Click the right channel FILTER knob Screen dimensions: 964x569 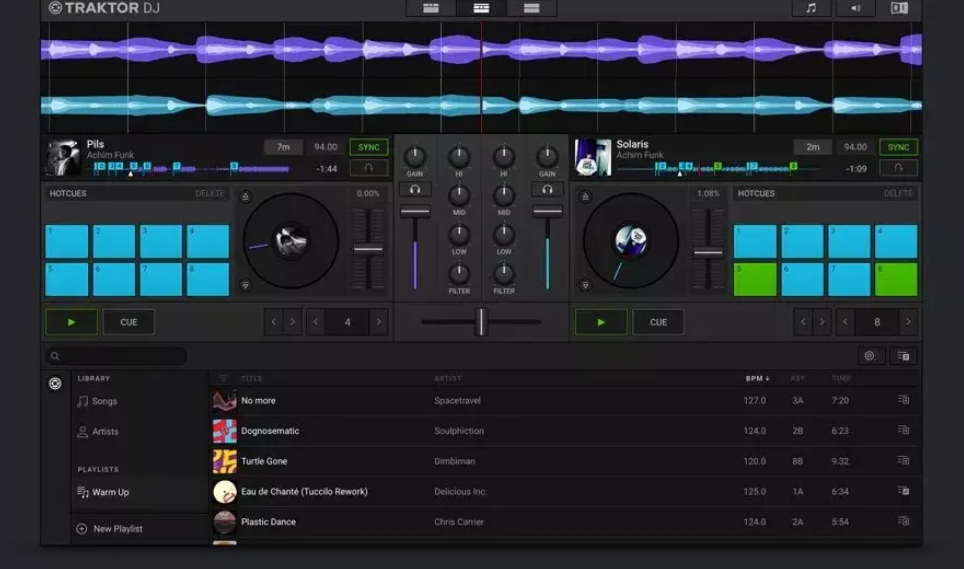tap(504, 274)
